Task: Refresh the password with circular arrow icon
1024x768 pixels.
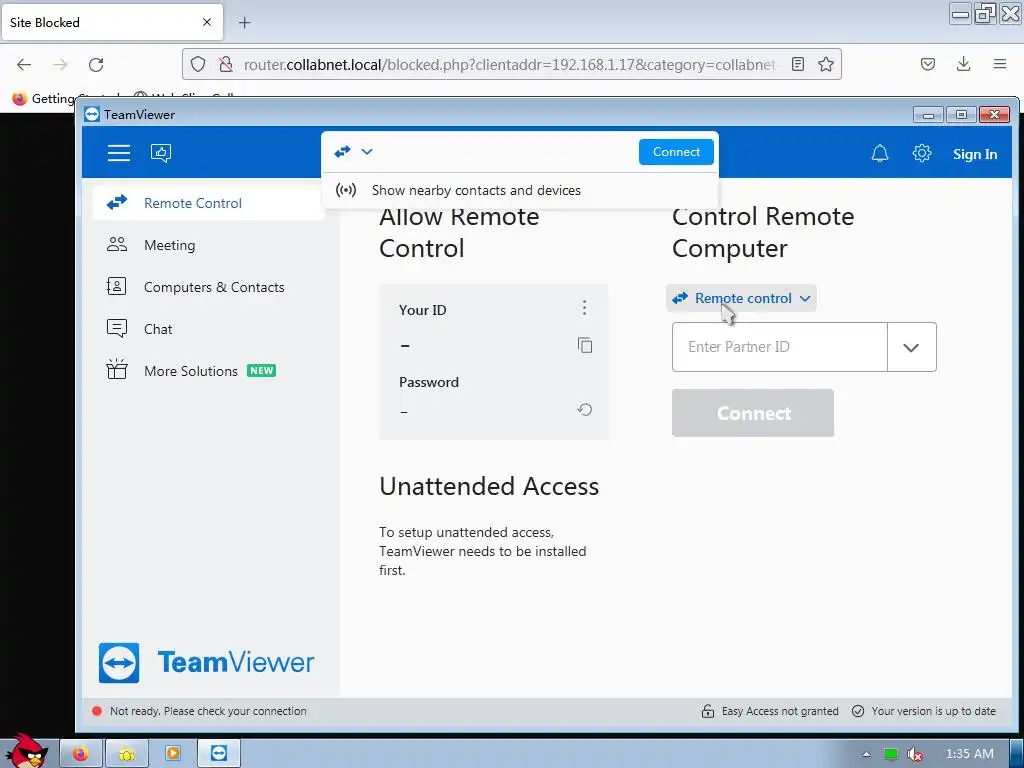Action: tap(584, 409)
